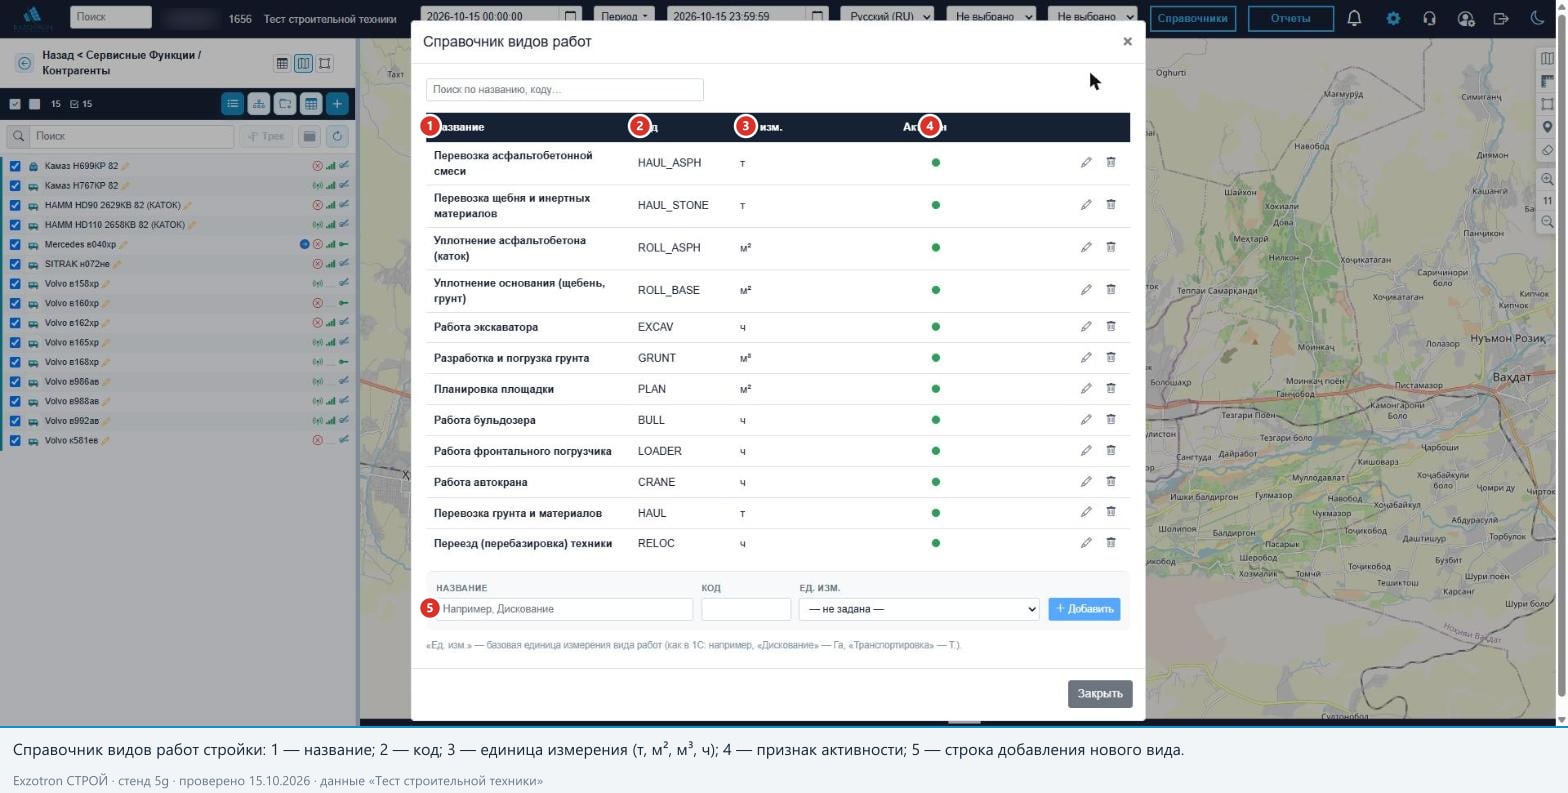Uncheck SITRAK н072не vehicle checkbox

click(15, 264)
